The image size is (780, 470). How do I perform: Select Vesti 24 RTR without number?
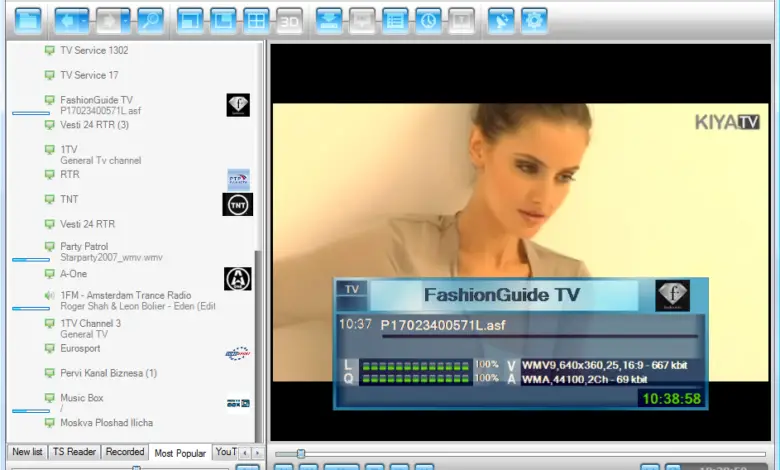click(x=88, y=224)
